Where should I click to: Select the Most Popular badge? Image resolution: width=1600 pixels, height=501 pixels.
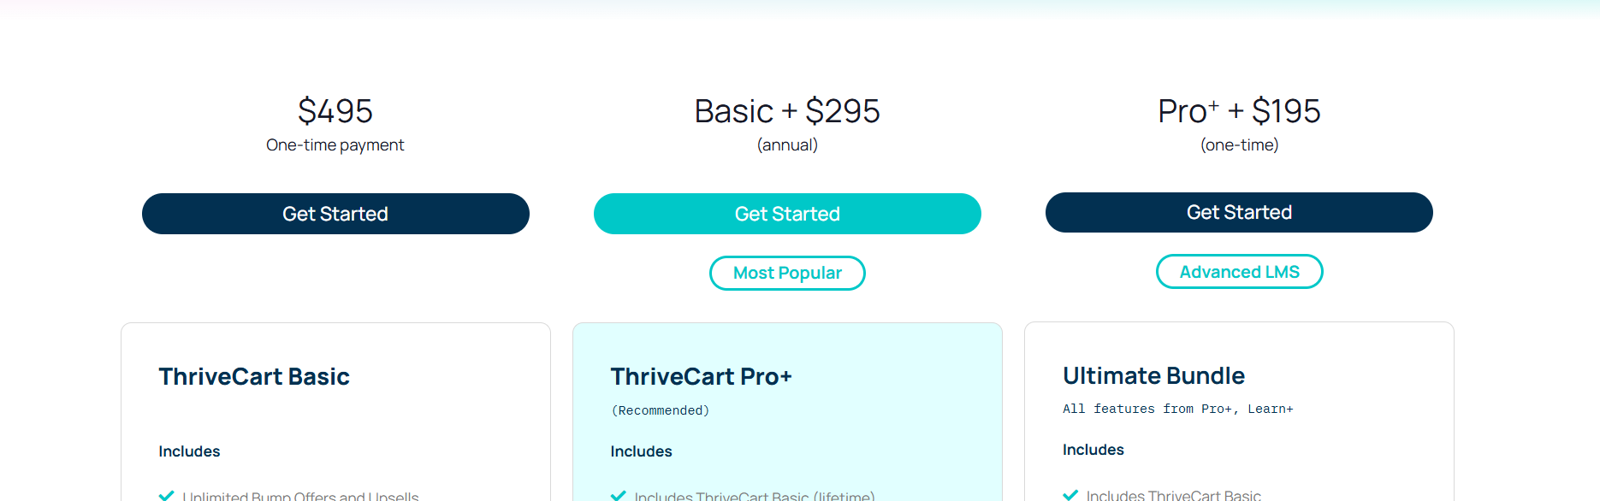787,273
